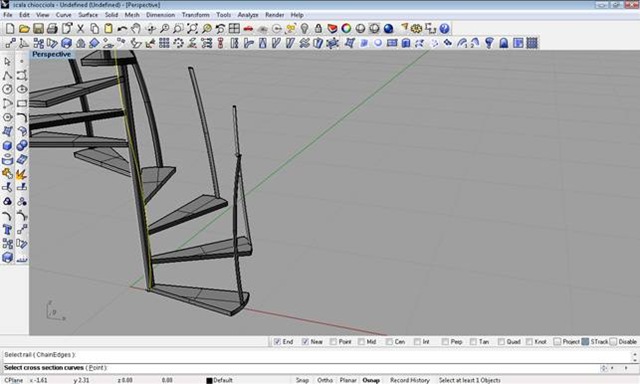640x384 pixels.
Task: Select the Box solid tool in sidebar
Action: click(x=7, y=146)
